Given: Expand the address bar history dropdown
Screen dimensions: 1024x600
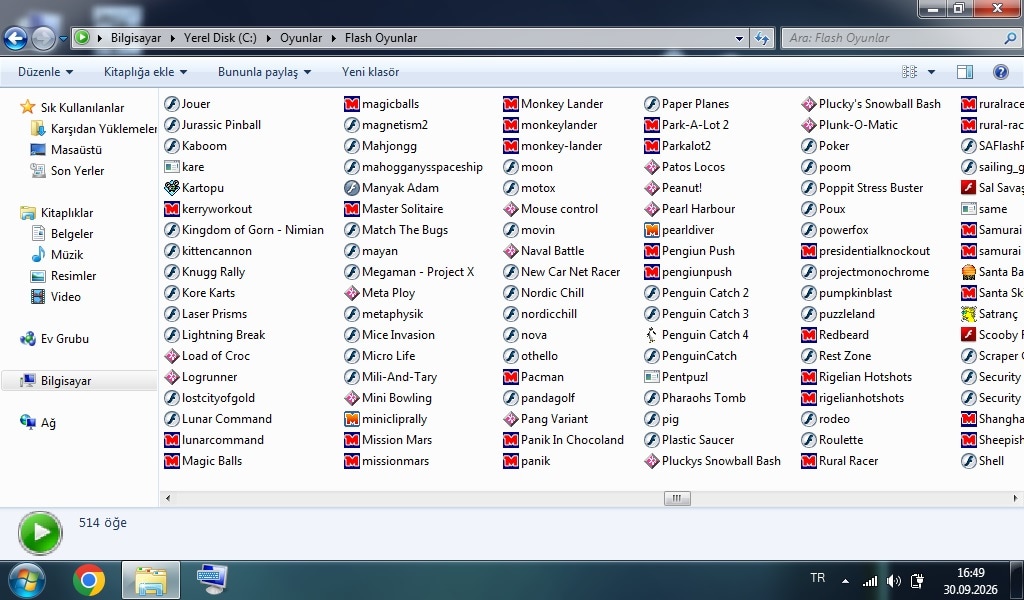Looking at the screenshot, I should [x=739, y=38].
